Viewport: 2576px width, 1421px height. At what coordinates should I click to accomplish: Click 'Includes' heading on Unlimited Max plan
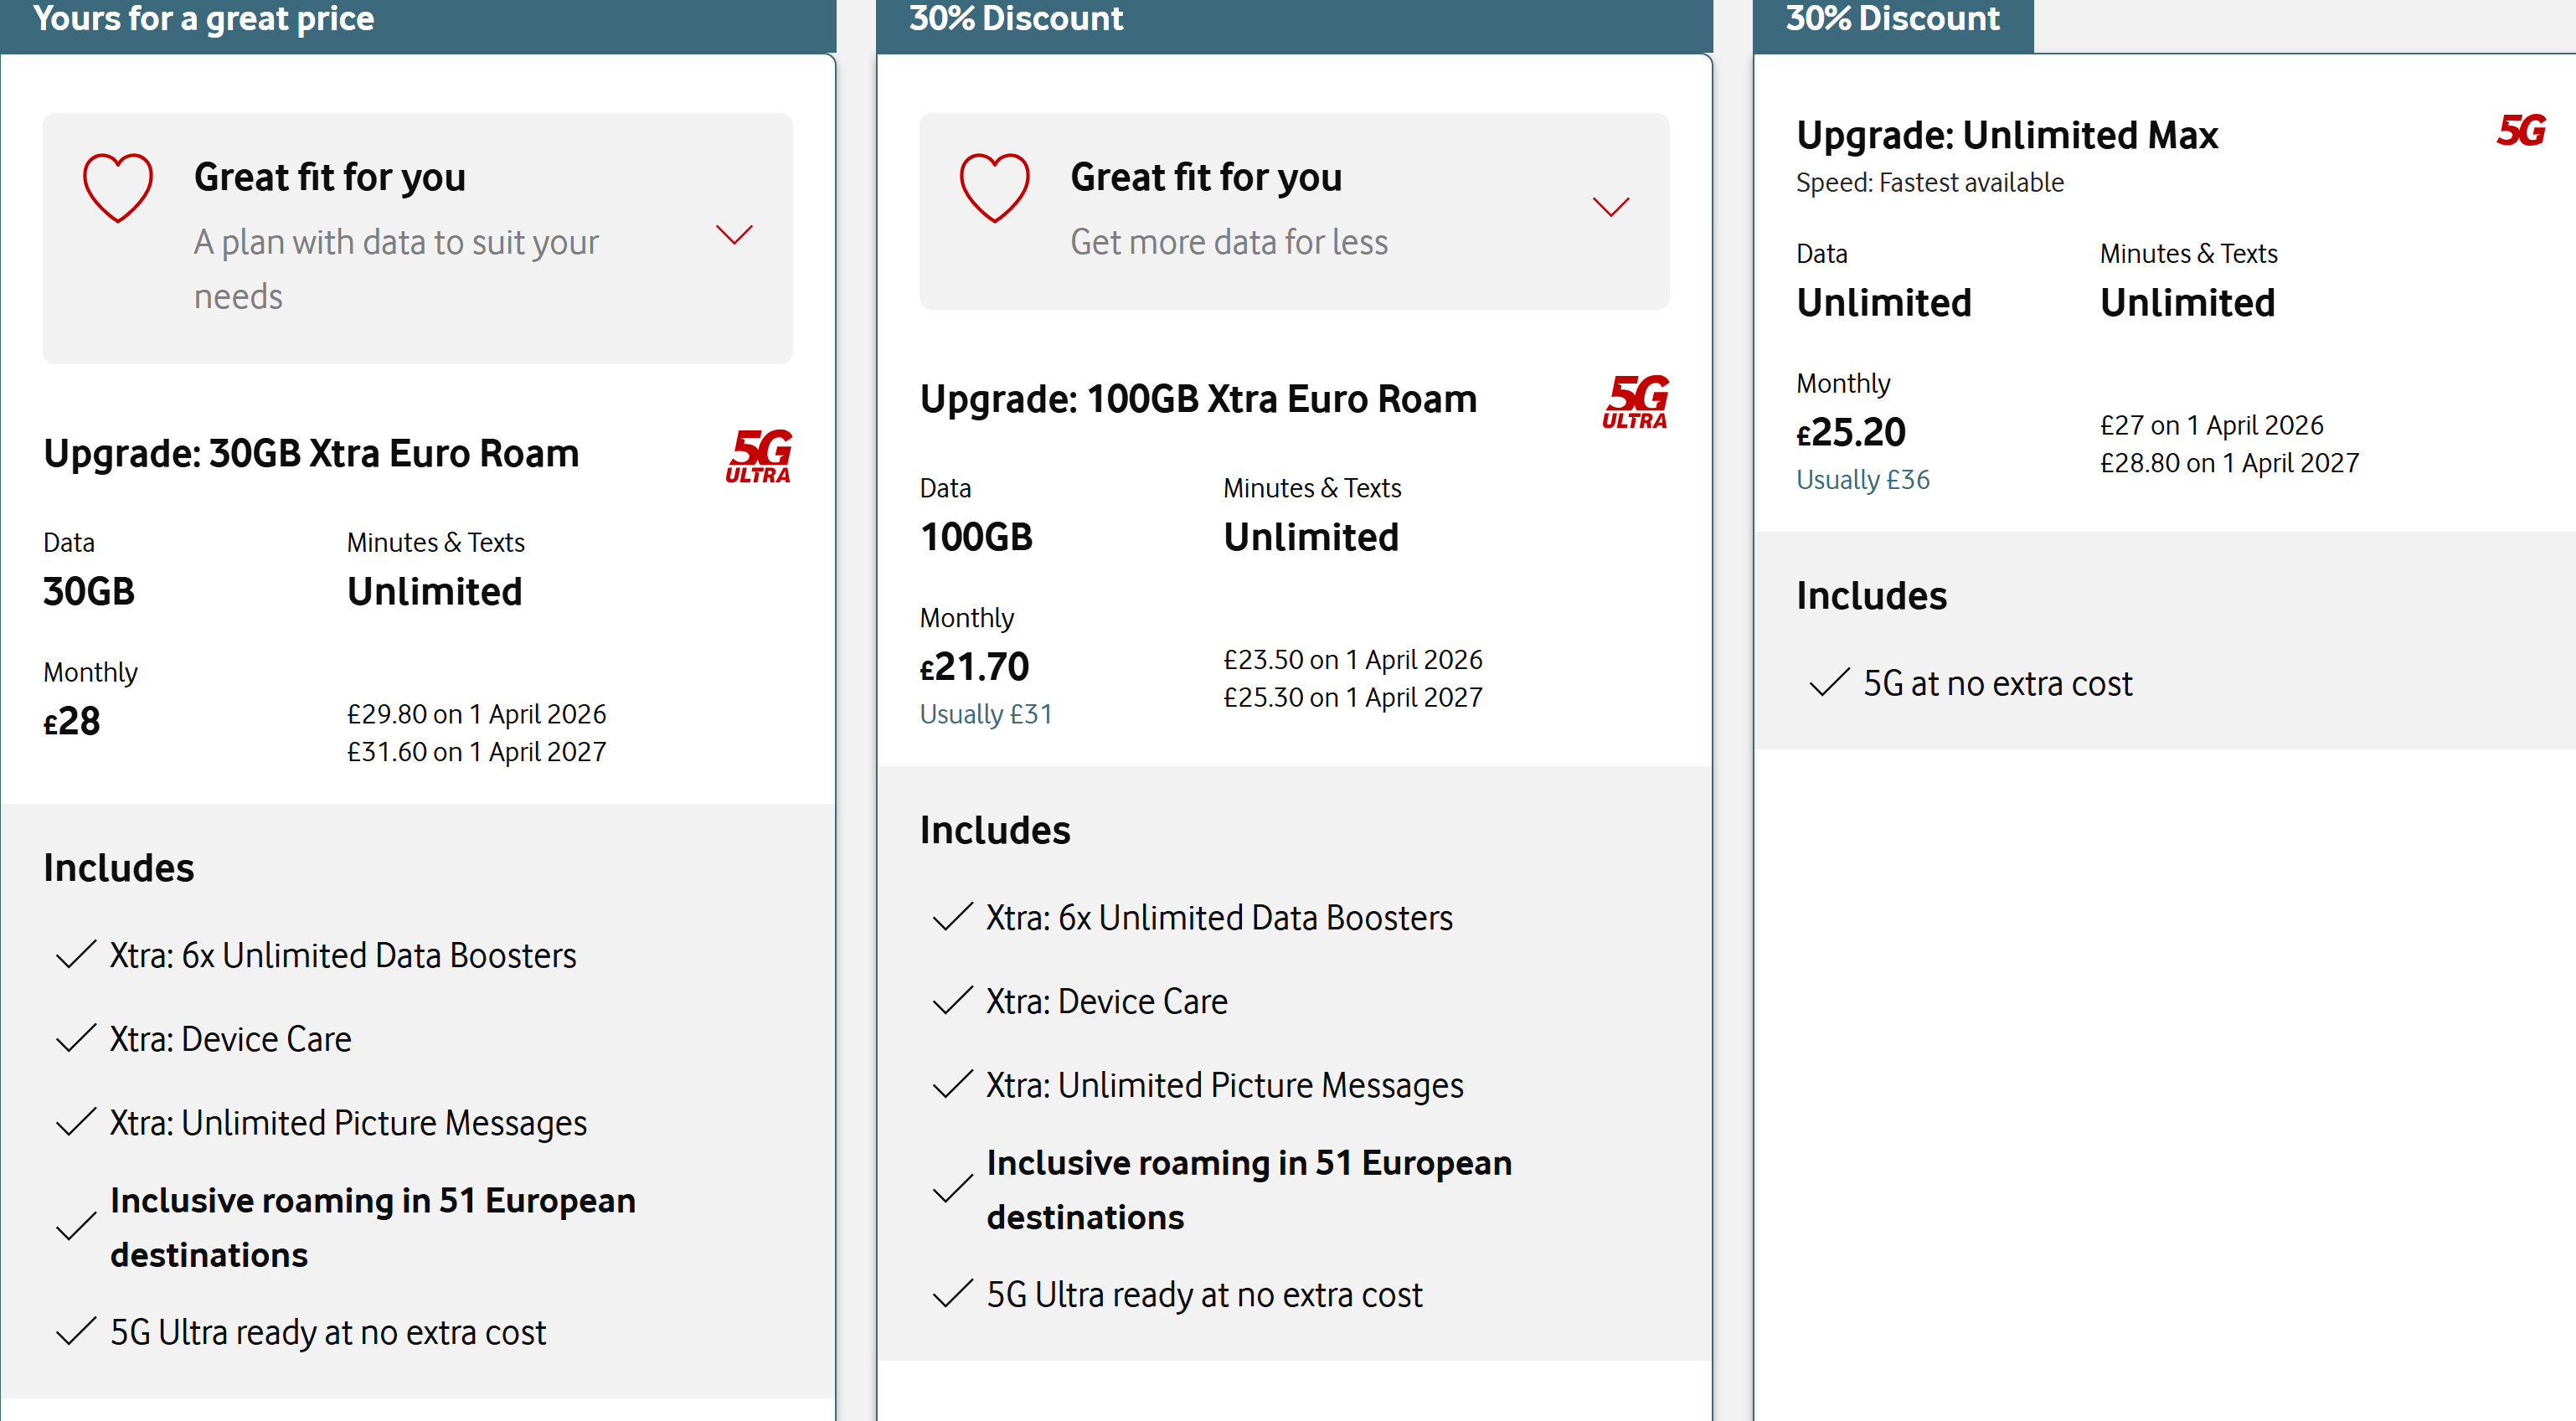point(1872,596)
